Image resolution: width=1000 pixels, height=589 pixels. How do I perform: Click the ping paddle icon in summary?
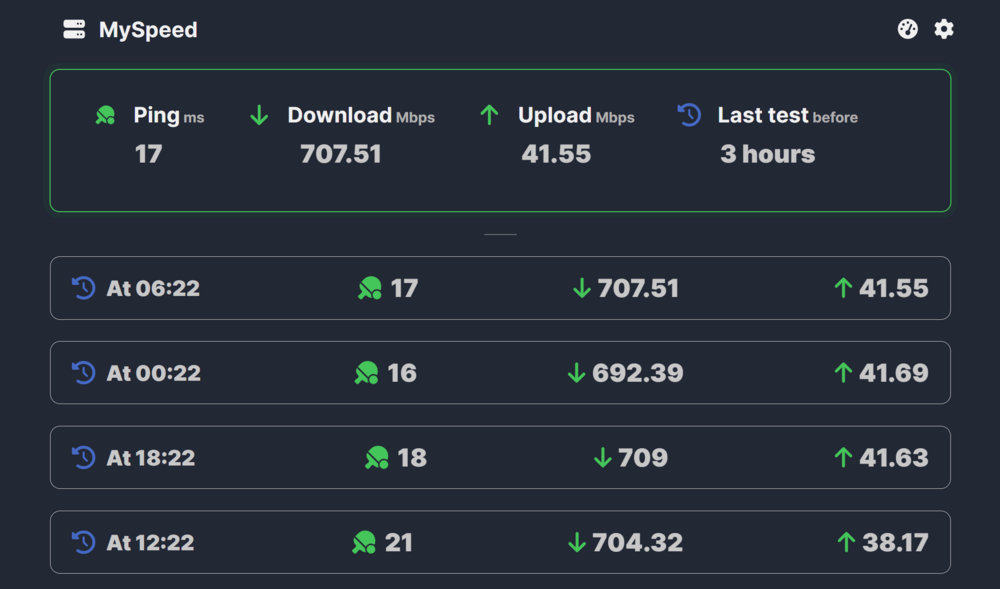pyautogui.click(x=105, y=115)
